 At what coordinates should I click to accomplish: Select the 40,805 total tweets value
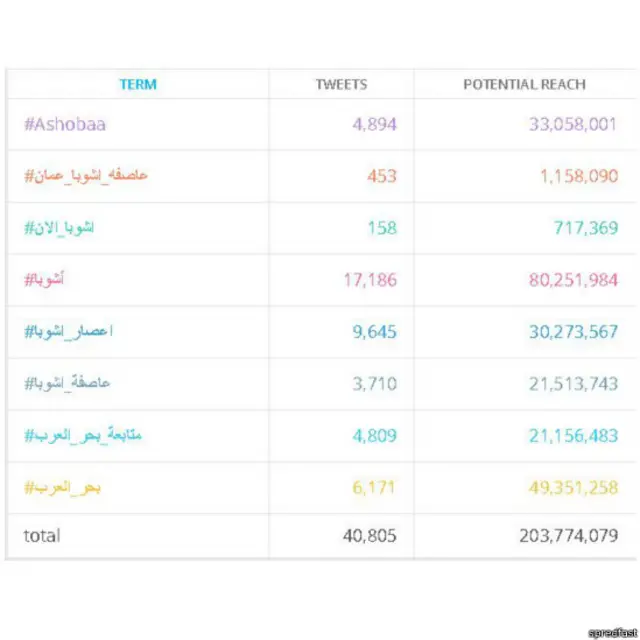click(369, 536)
